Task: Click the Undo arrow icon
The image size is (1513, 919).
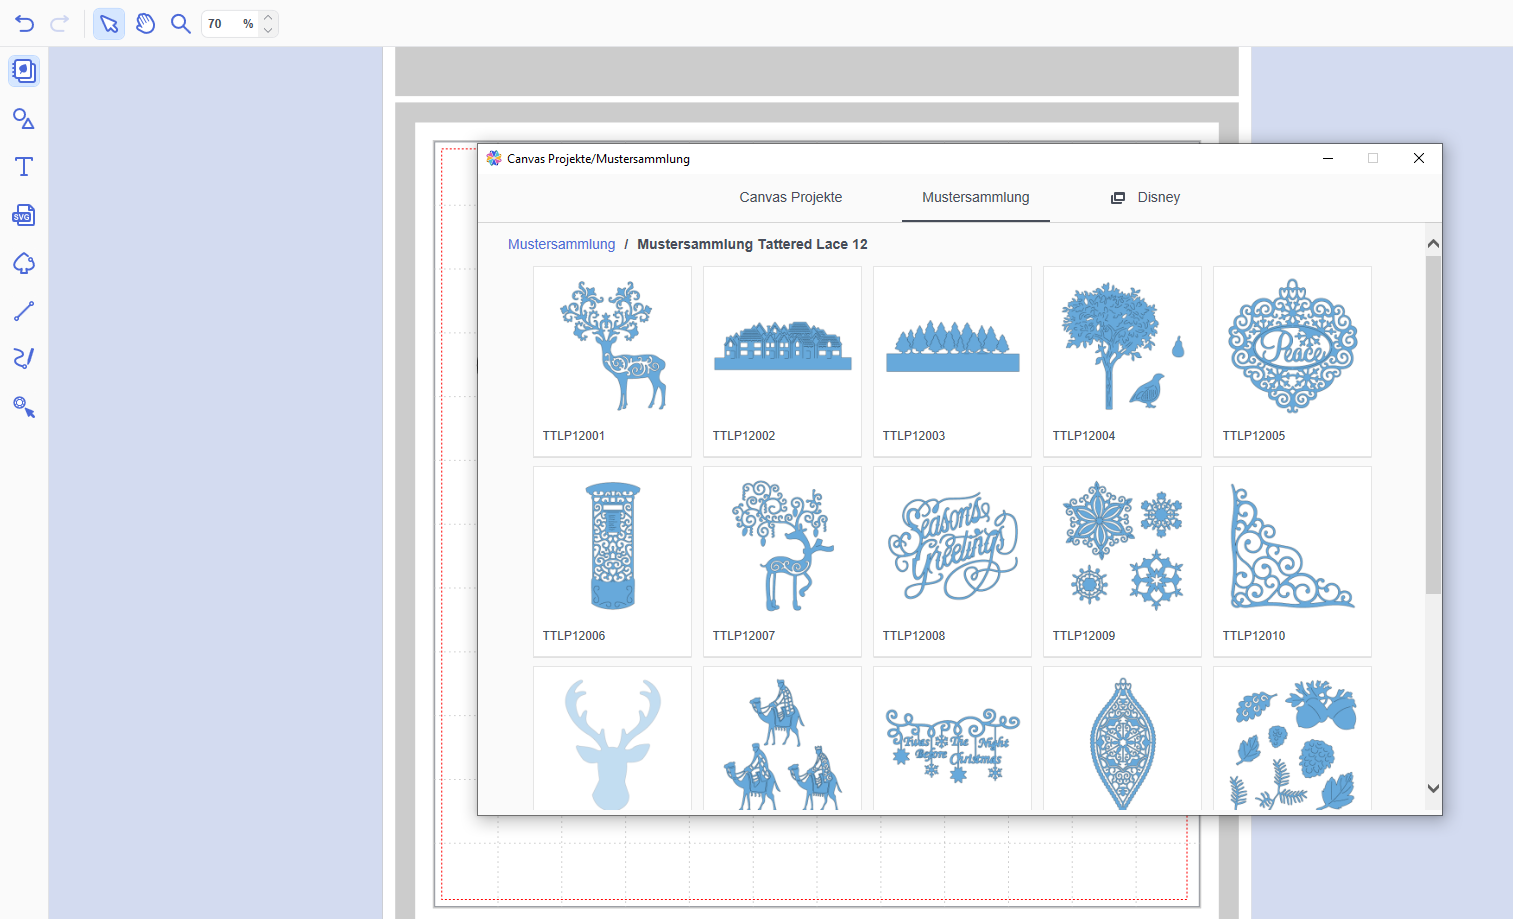Action: tap(25, 24)
